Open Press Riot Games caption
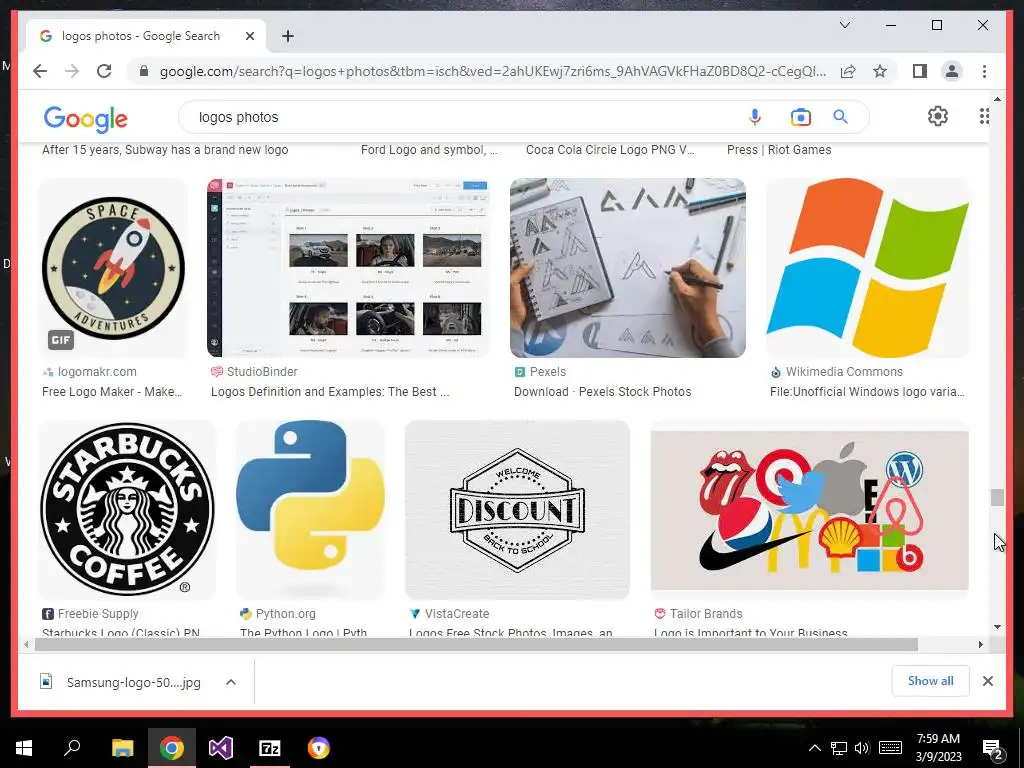1024x768 pixels. (779, 150)
